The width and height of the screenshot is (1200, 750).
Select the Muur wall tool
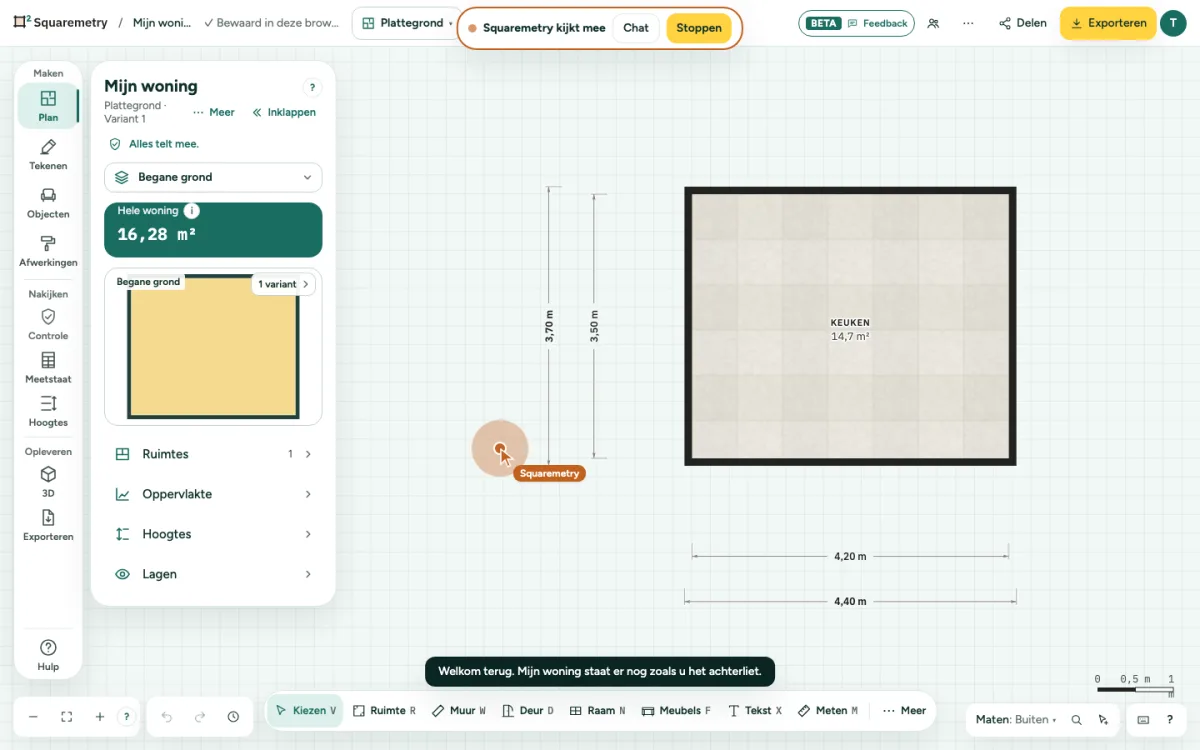(x=459, y=711)
